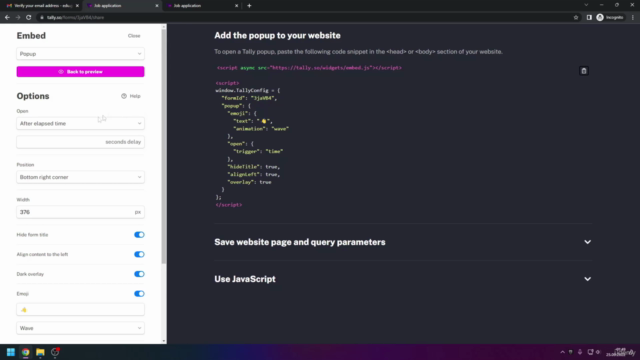View site information lock icon
The width and height of the screenshot is (640, 360).
[42, 18]
